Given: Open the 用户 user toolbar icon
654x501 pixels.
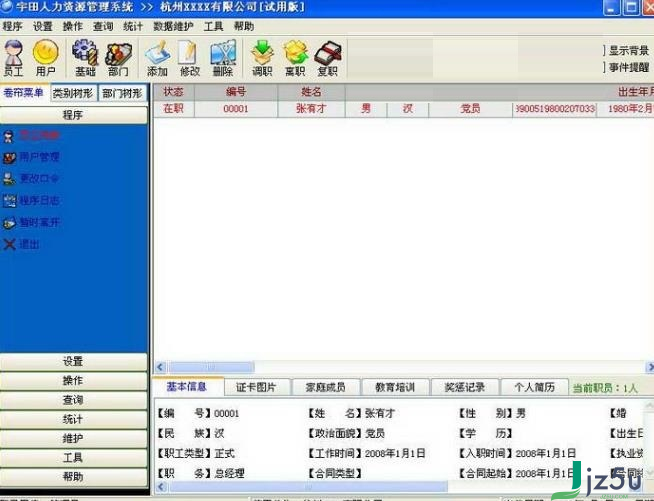Looking at the screenshot, I should coord(45,58).
